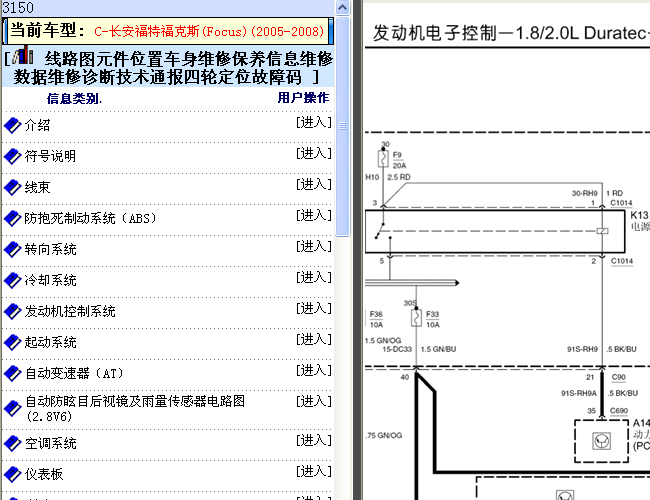Click the book icon beside 符号说明
Image resolution: width=650 pixels, height=500 pixels.
pyautogui.click(x=12, y=156)
